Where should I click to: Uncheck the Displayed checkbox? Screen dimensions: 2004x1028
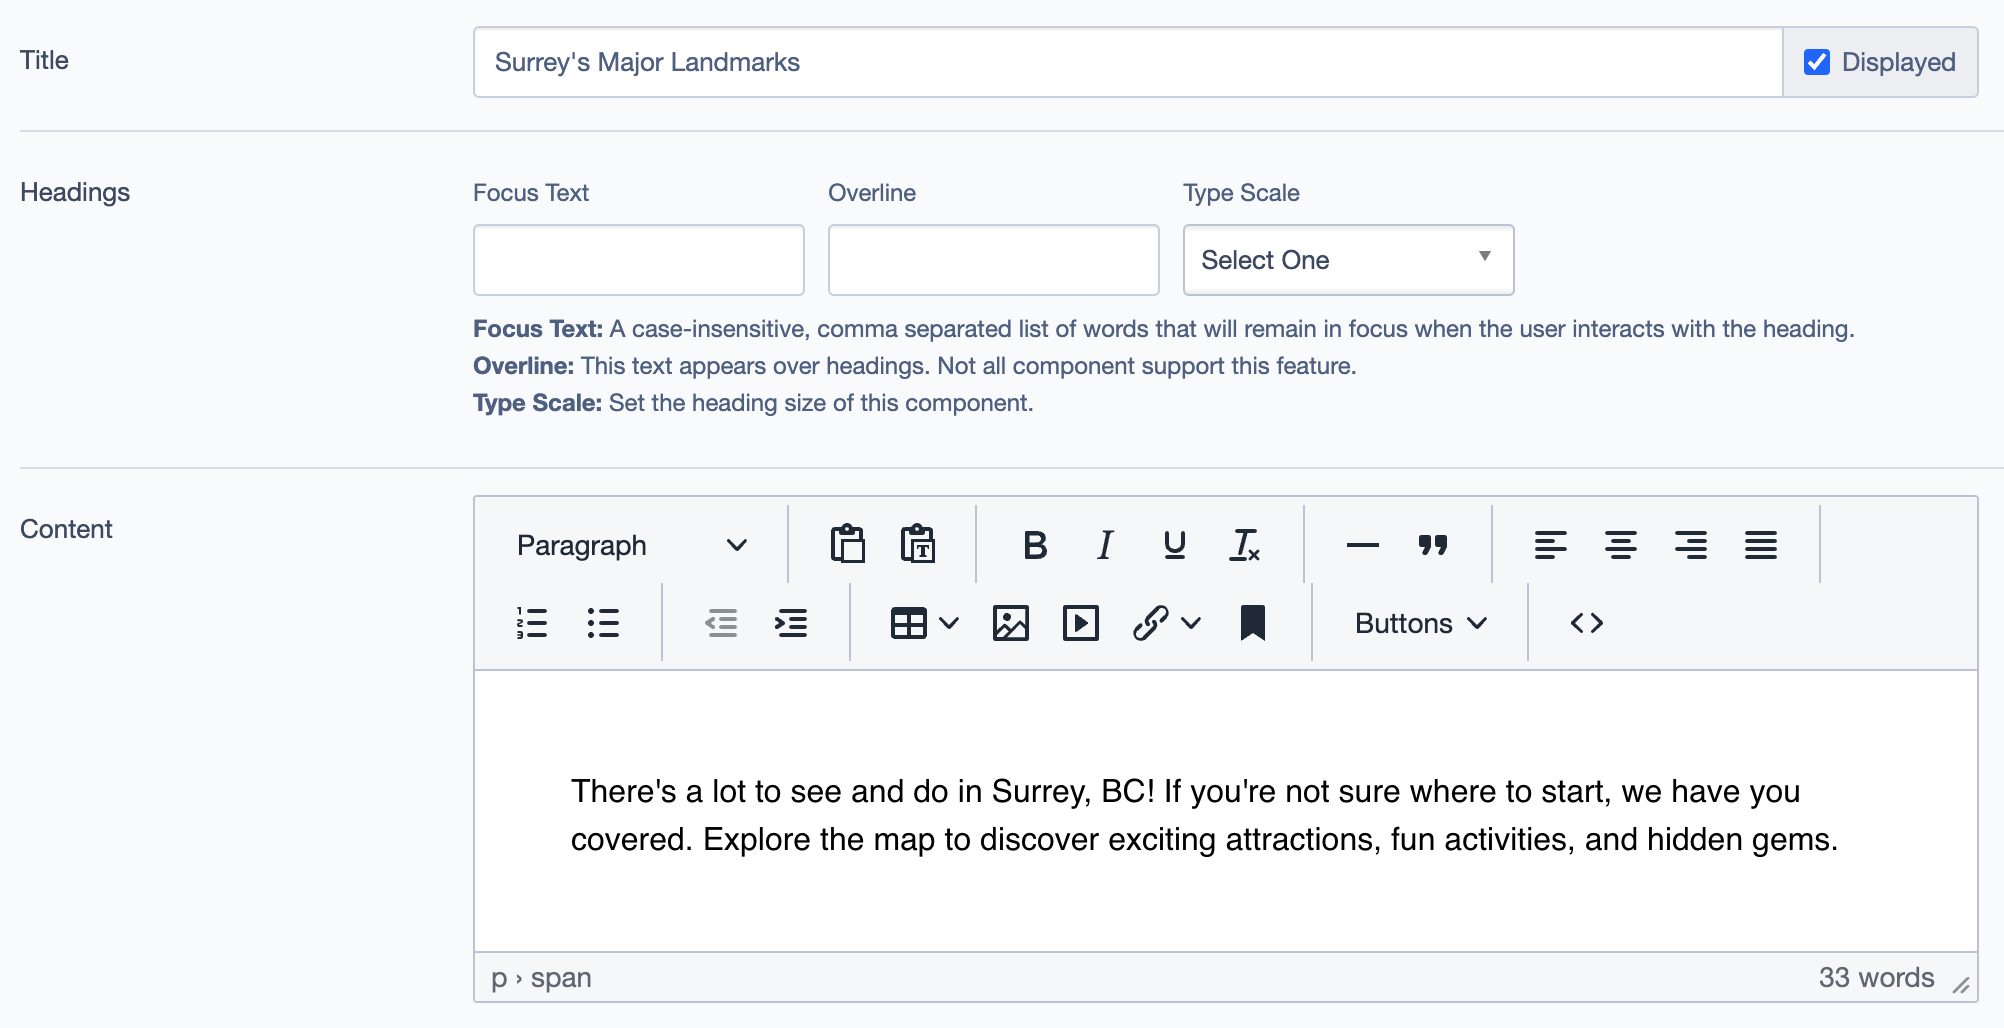click(x=1817, y=62)
